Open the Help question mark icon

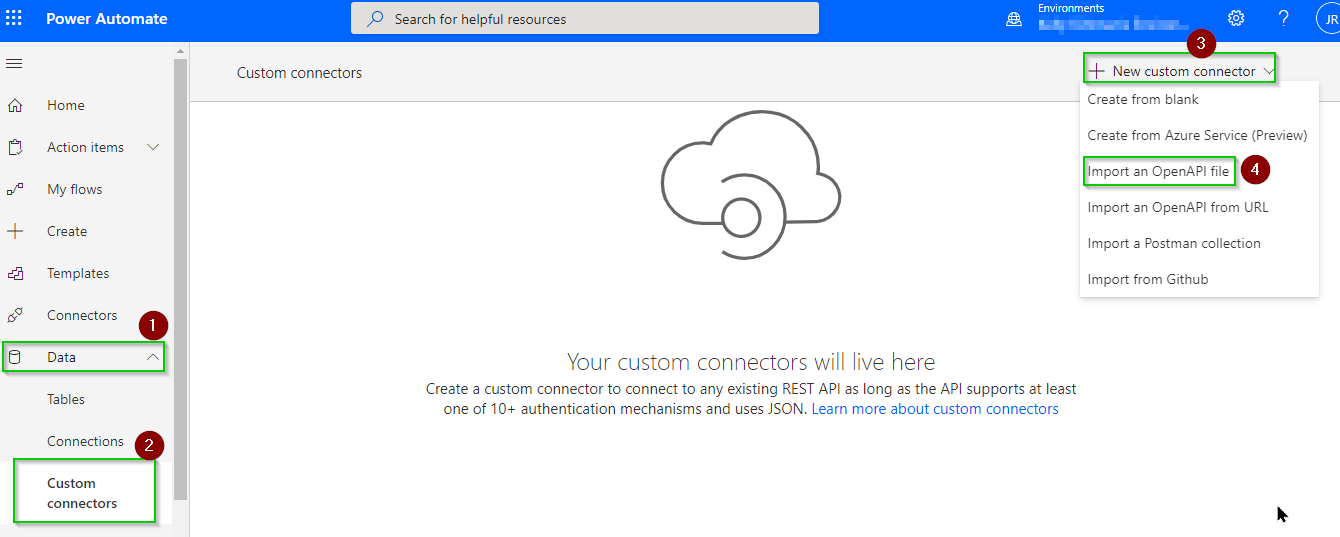[1284, 18]
